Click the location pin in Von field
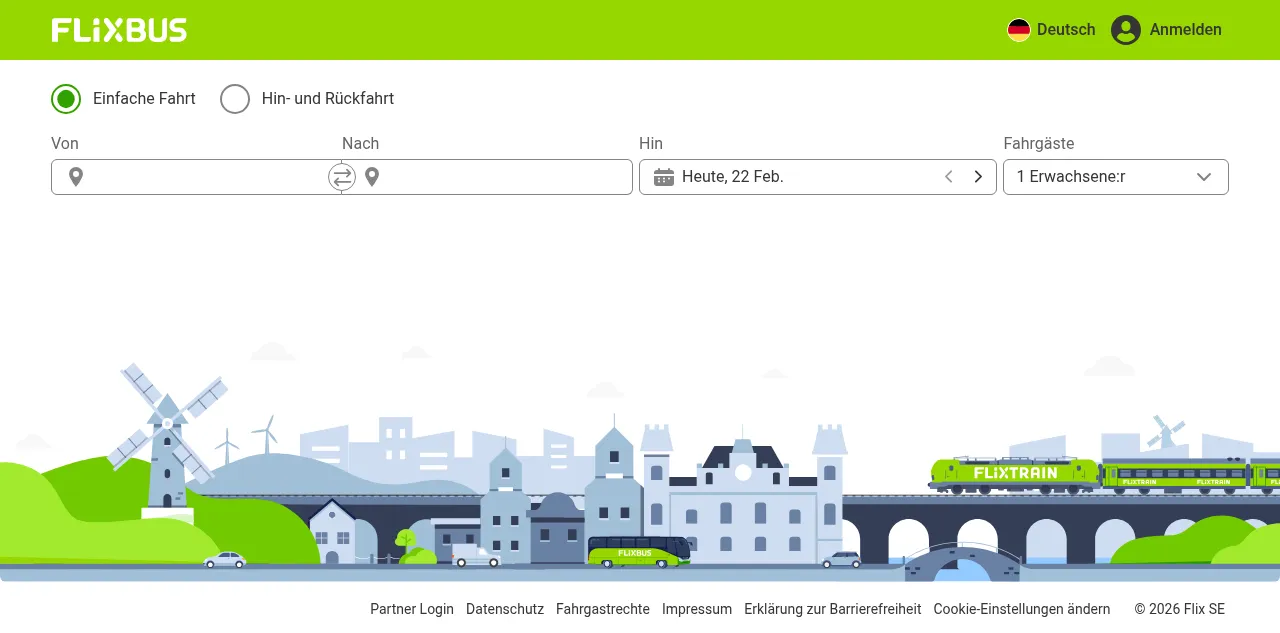 (x=76, y=177)
